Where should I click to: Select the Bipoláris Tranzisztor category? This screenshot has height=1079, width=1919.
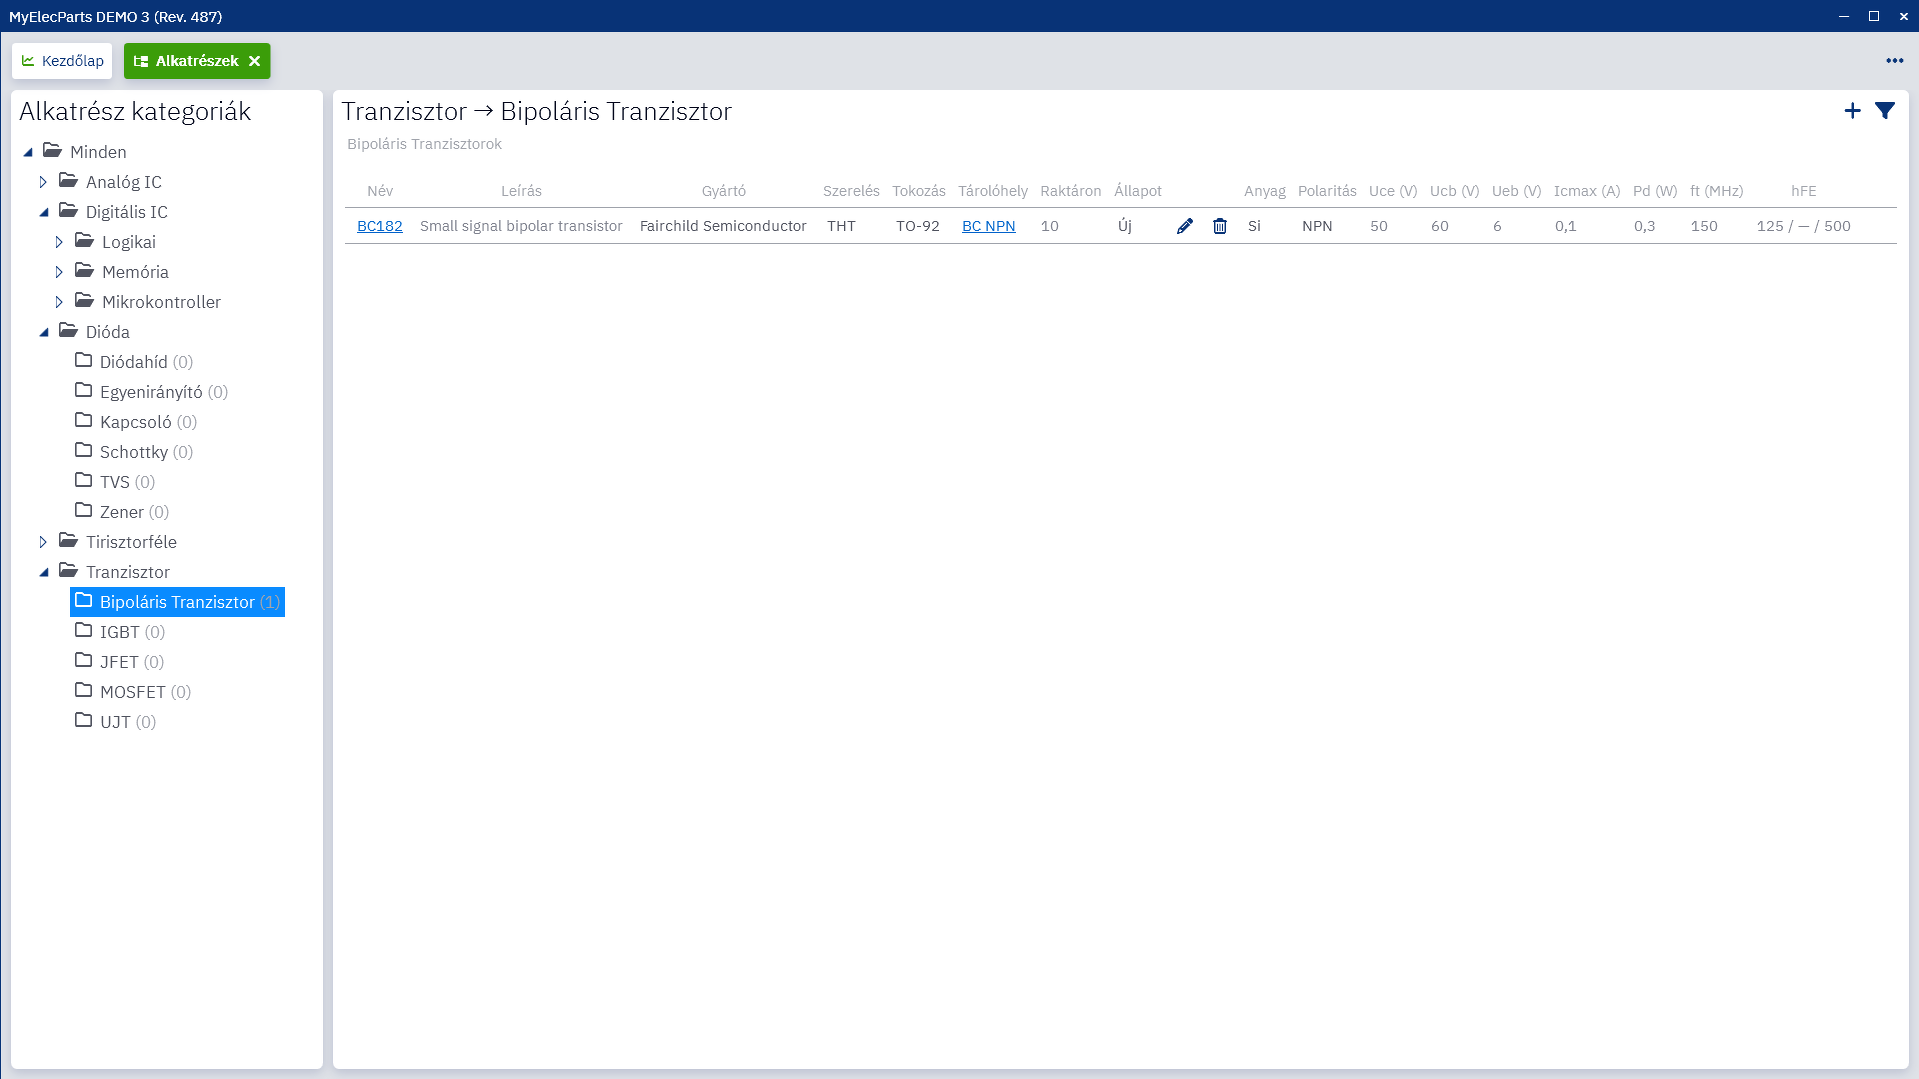click(x=178, y=602)
